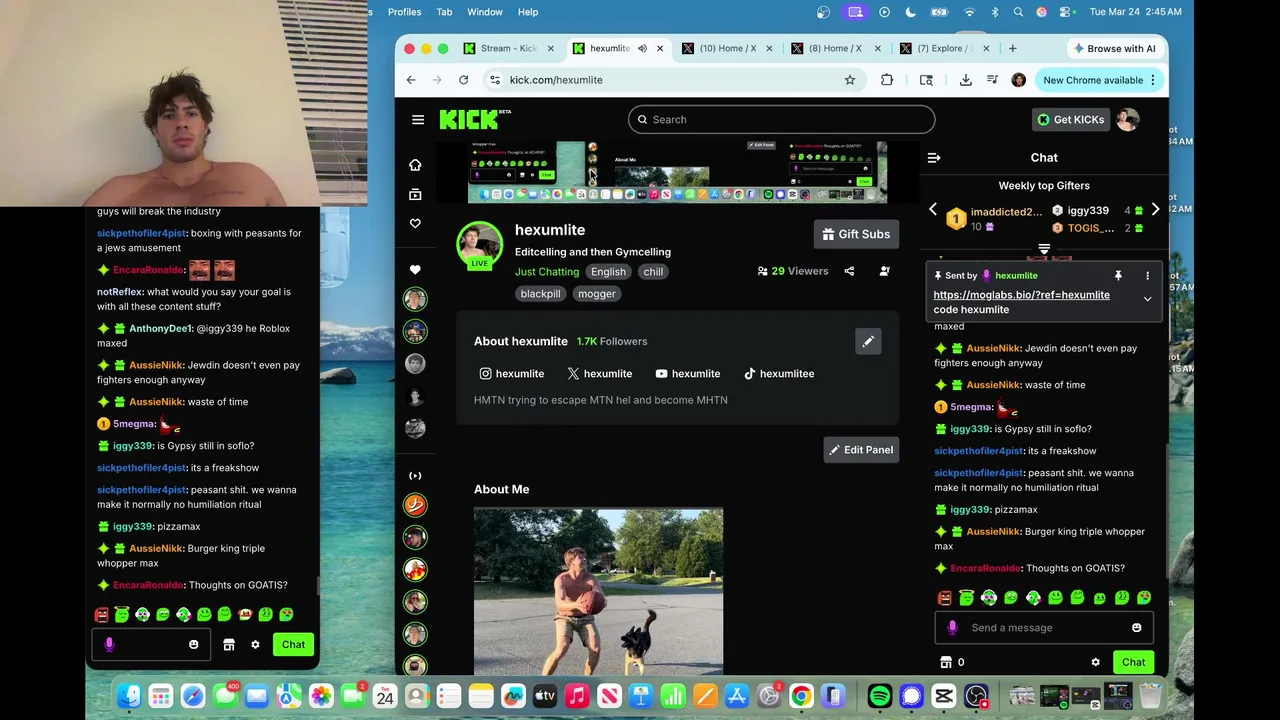Switch to Stream - Kick tab
Image resolution: width=1280 pixels, height=720 pixels.
(x=508, y=48)
